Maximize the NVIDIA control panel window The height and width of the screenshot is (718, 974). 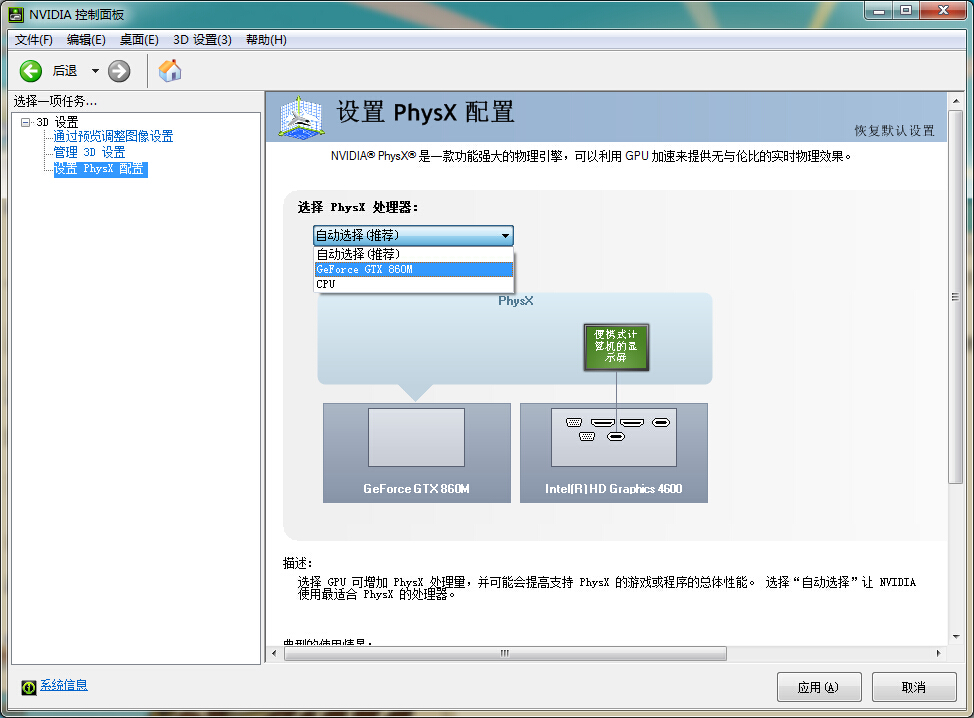click(x=906, y=11)
